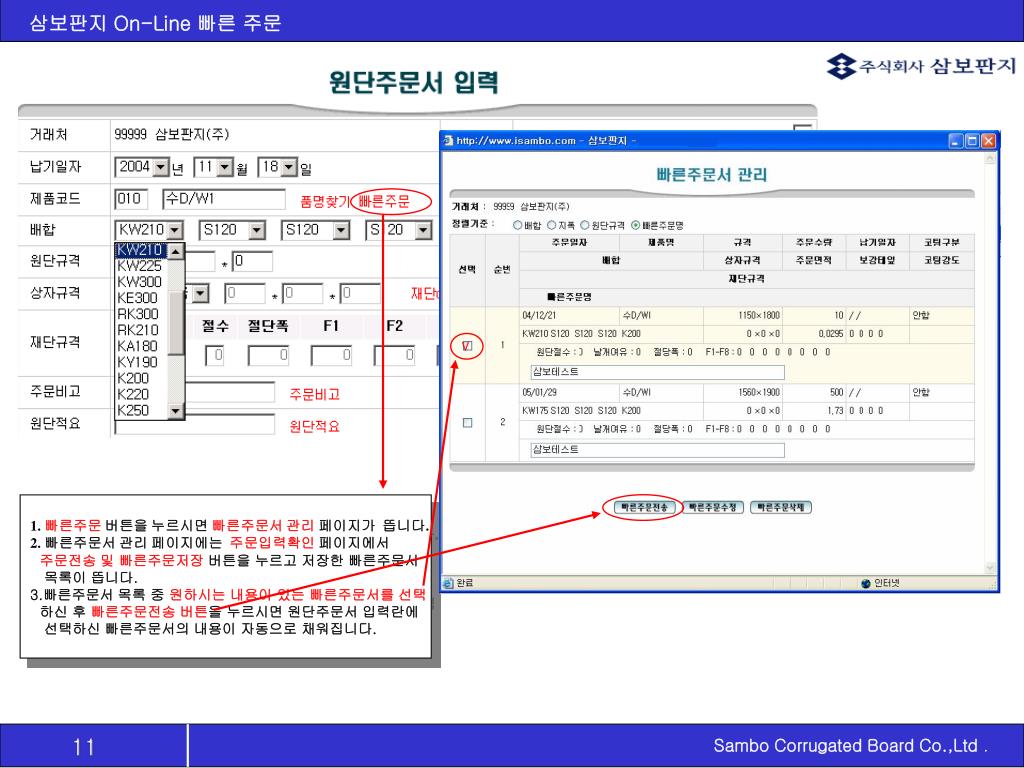Open the 11 month dropdown
The height and width of the screenshot is (768, 1024).
(225, 167)
